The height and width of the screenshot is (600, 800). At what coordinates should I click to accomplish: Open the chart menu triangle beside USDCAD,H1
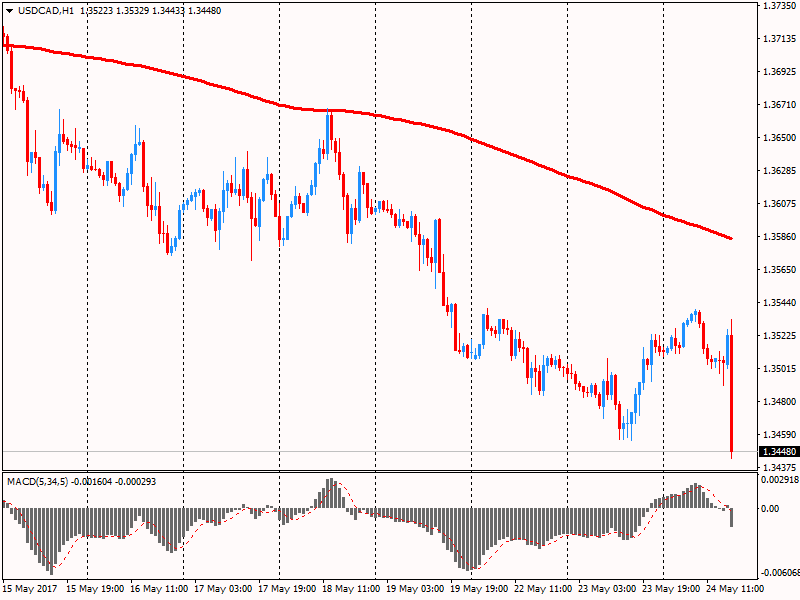10,11
